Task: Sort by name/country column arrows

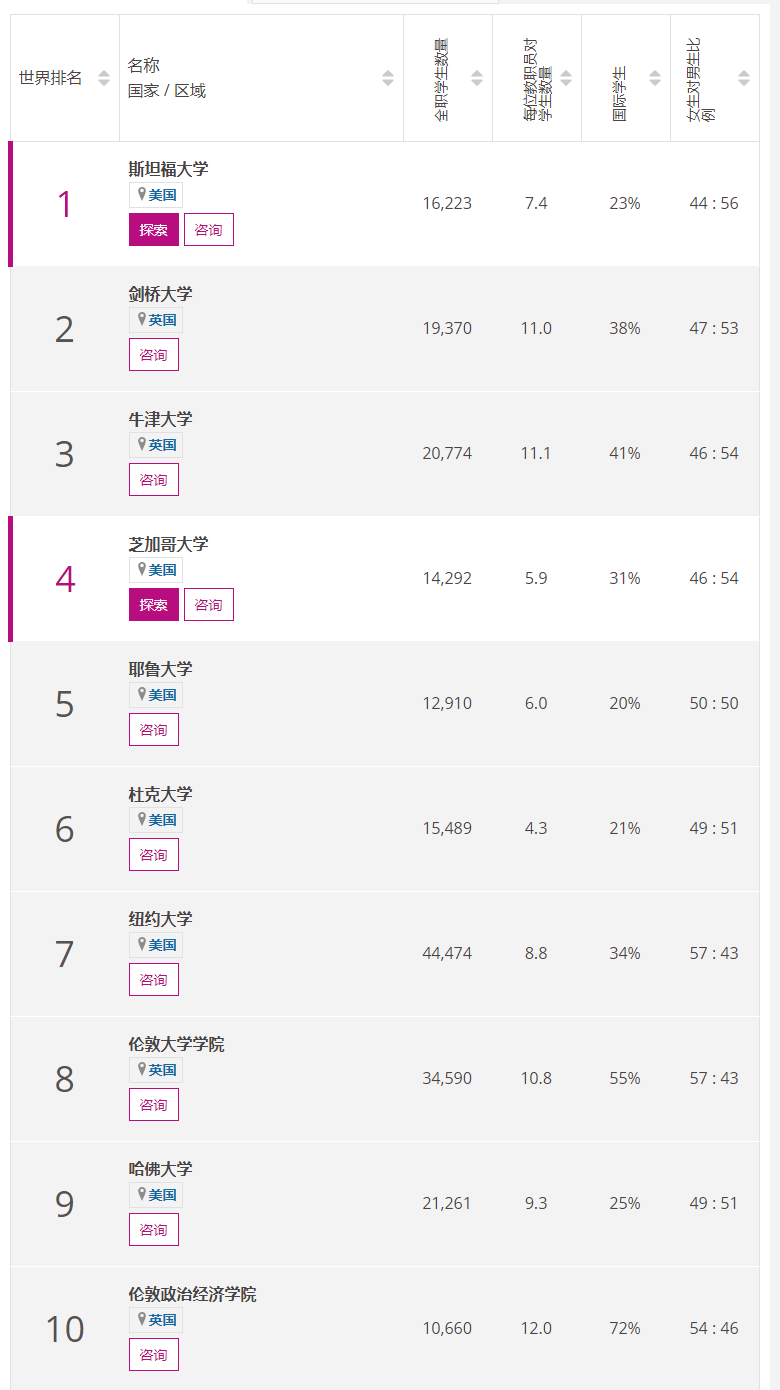Action: [388, 78]
